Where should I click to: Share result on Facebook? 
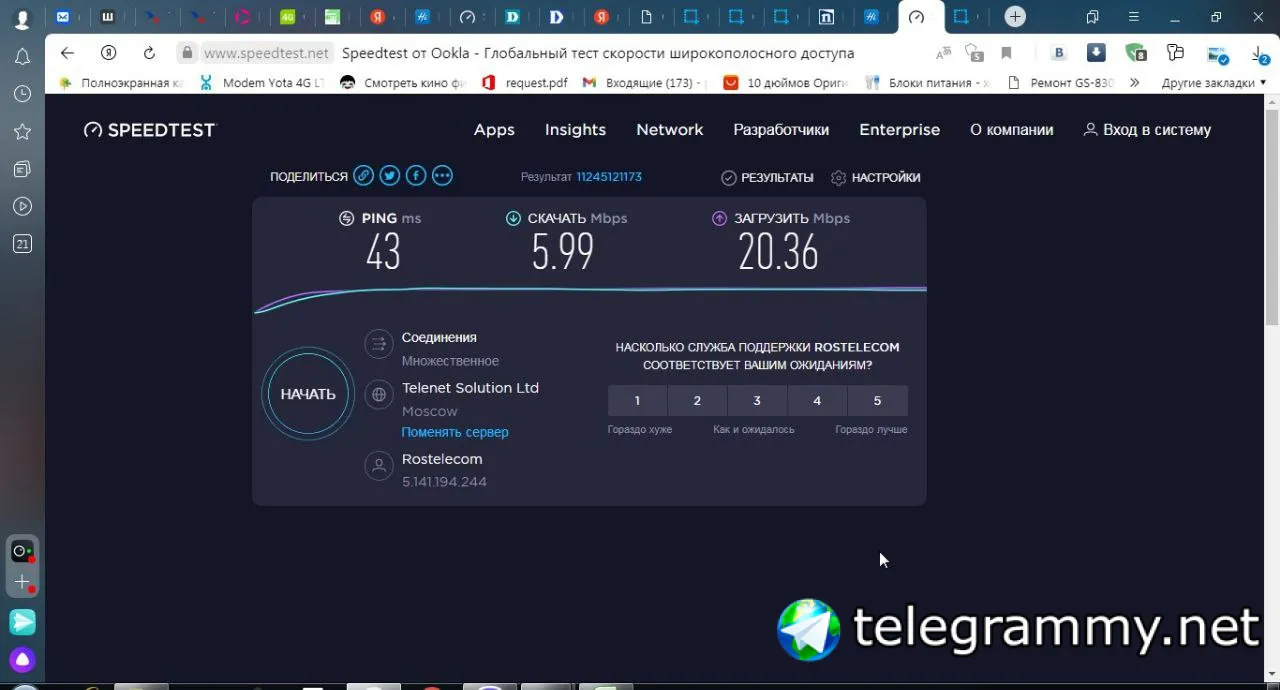pos(416,176)
